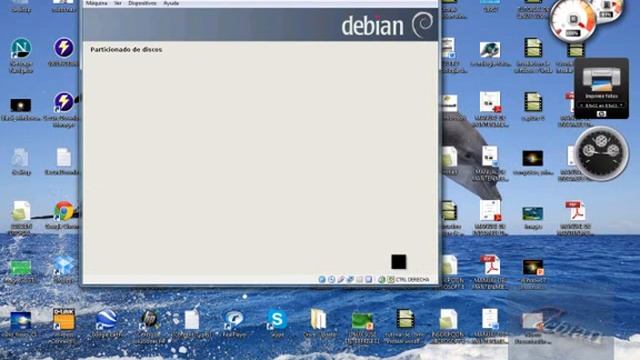This screenshot has width=640, height=360.
Task: Click the keyboard capture icon beside CTRL DERECHA
Action: tap(391, 279)
